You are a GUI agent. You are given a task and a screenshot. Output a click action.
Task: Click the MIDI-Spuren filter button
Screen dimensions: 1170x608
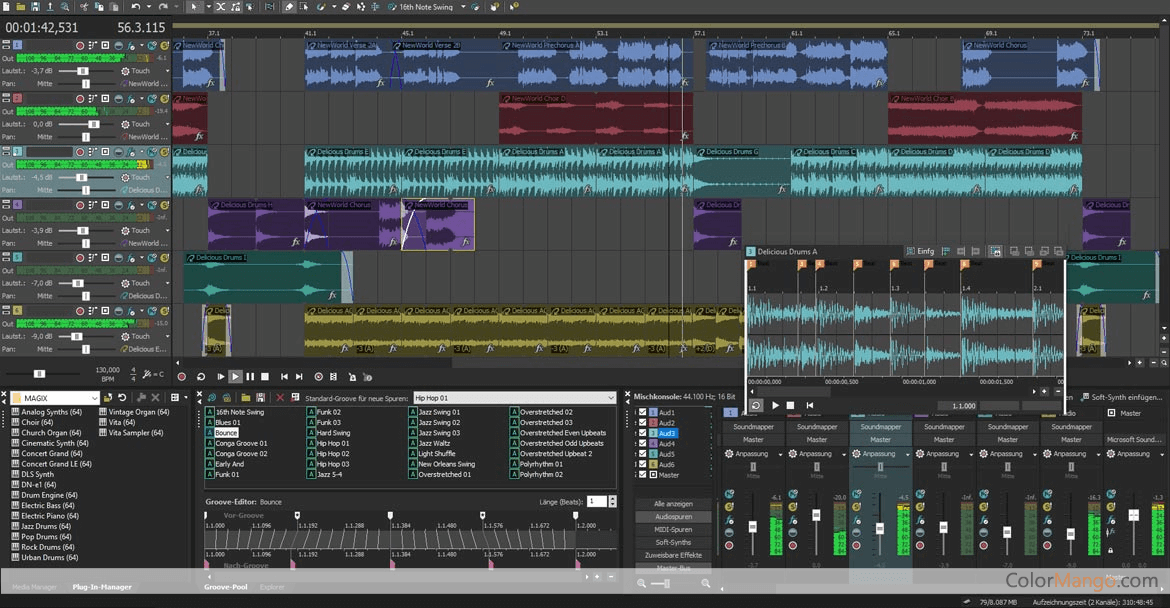tap(673, 530)
